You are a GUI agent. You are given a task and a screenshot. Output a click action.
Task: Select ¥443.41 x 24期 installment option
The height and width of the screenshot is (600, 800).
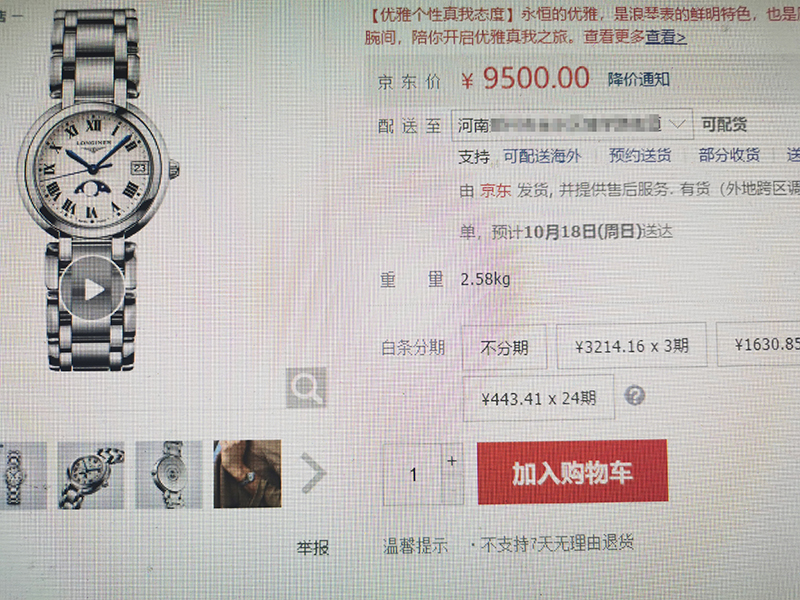(x=539, y=398)
